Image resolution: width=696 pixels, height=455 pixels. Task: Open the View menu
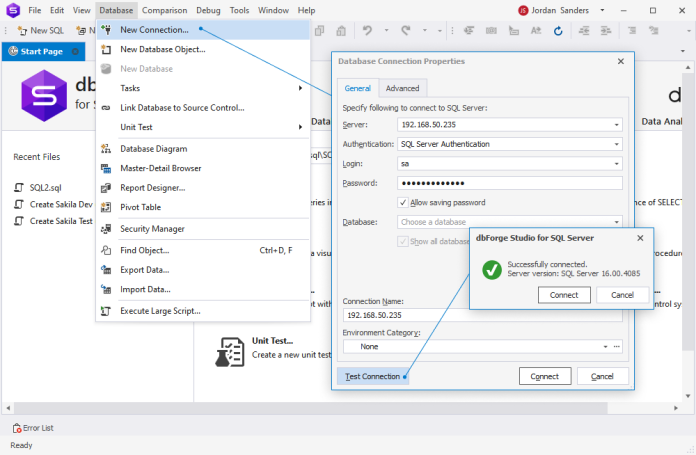tap(82, 10)
